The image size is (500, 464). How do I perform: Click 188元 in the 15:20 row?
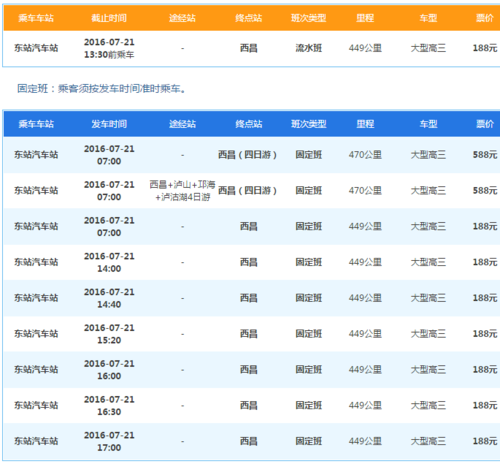pyautogui.click(x=485, y=334)
